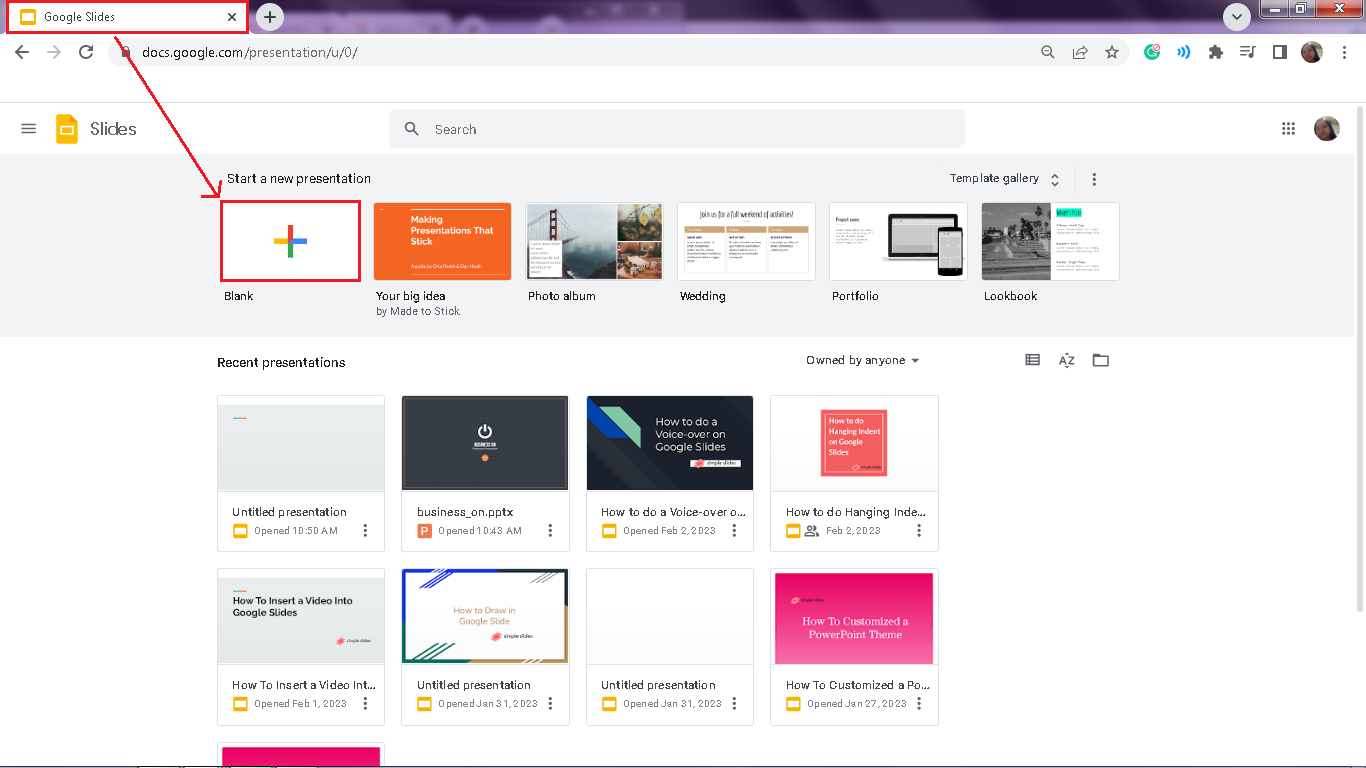Screen dimensions: 1366x768
Task: Open options menu for business_on.pptx
Action: 550,531
